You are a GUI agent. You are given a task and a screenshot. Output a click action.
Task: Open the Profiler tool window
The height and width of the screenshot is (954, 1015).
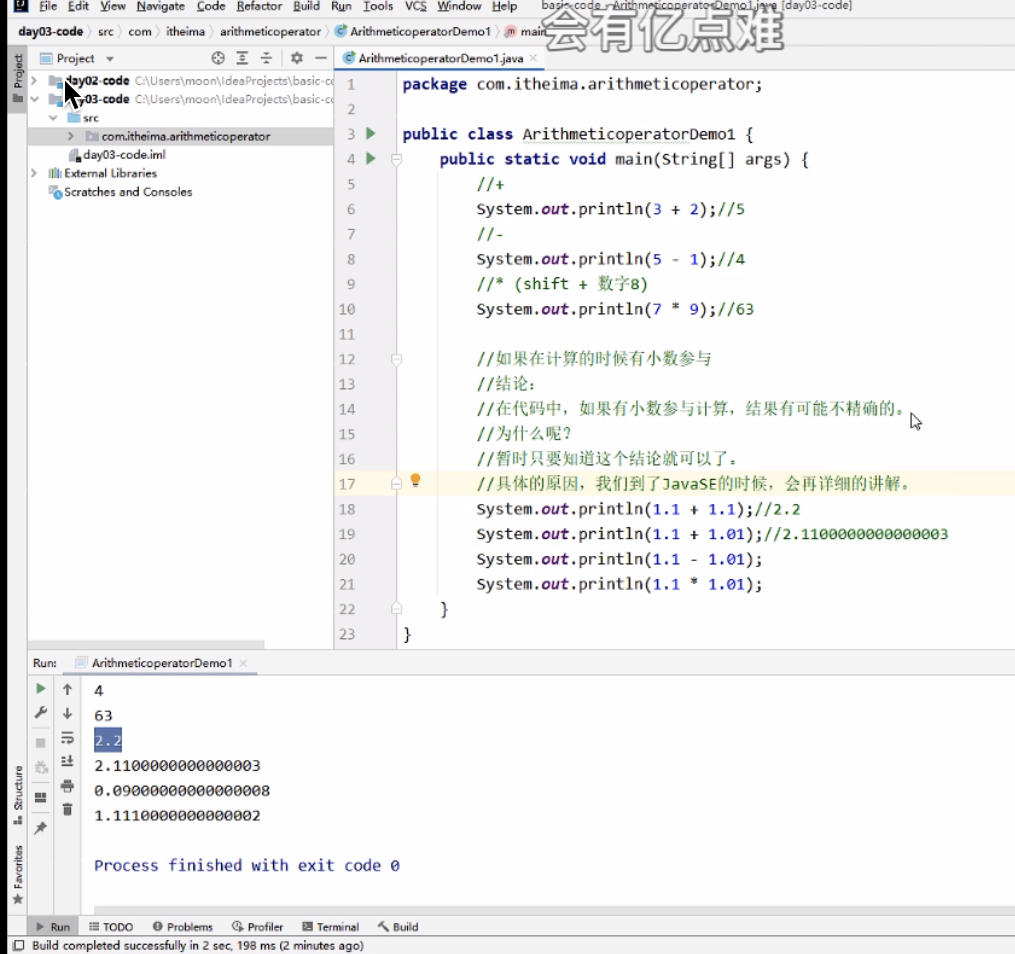click(258, 927)
